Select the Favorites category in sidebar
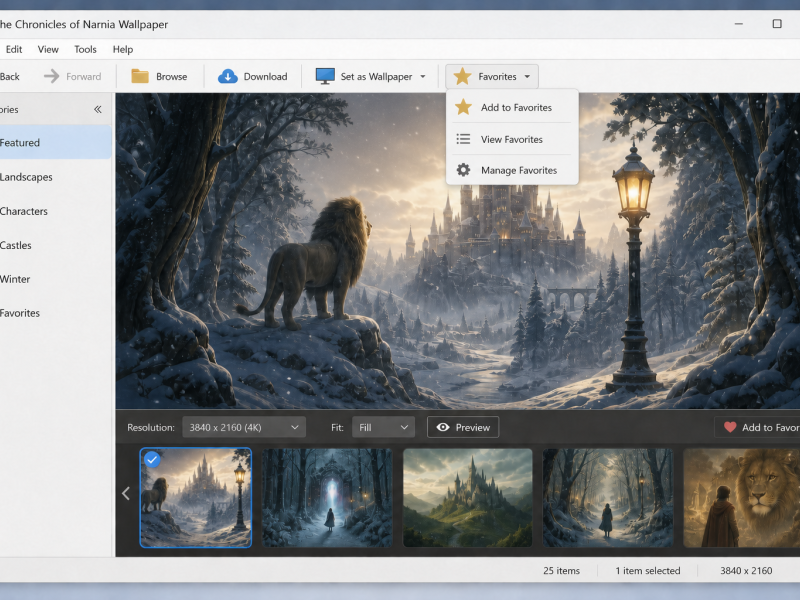 pyautogui.click(x=55, y=313)
